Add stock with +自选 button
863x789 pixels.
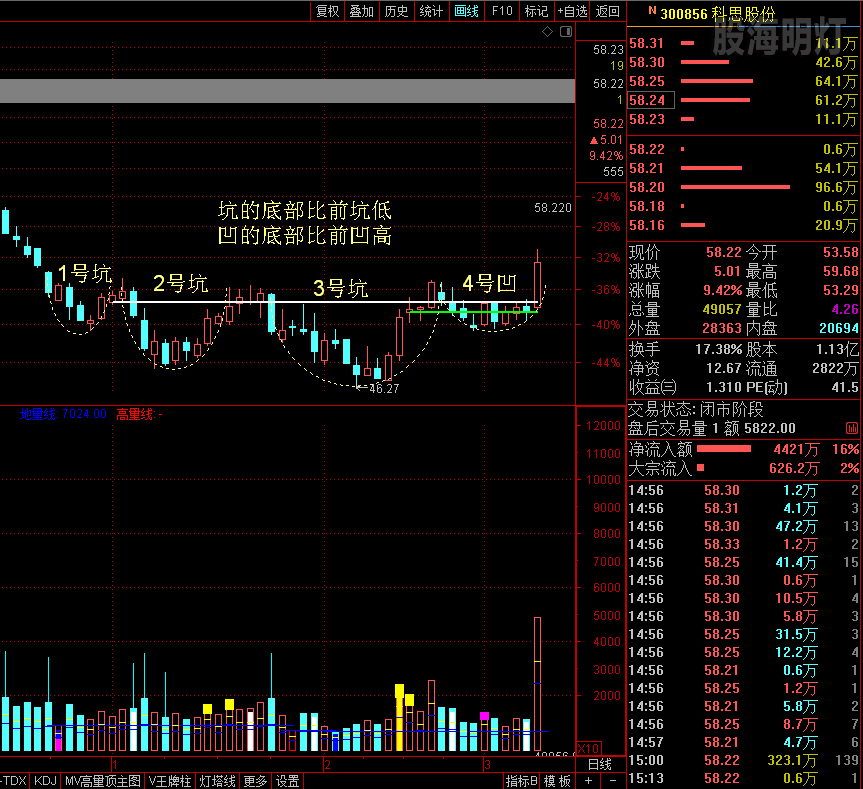(572, 11)
